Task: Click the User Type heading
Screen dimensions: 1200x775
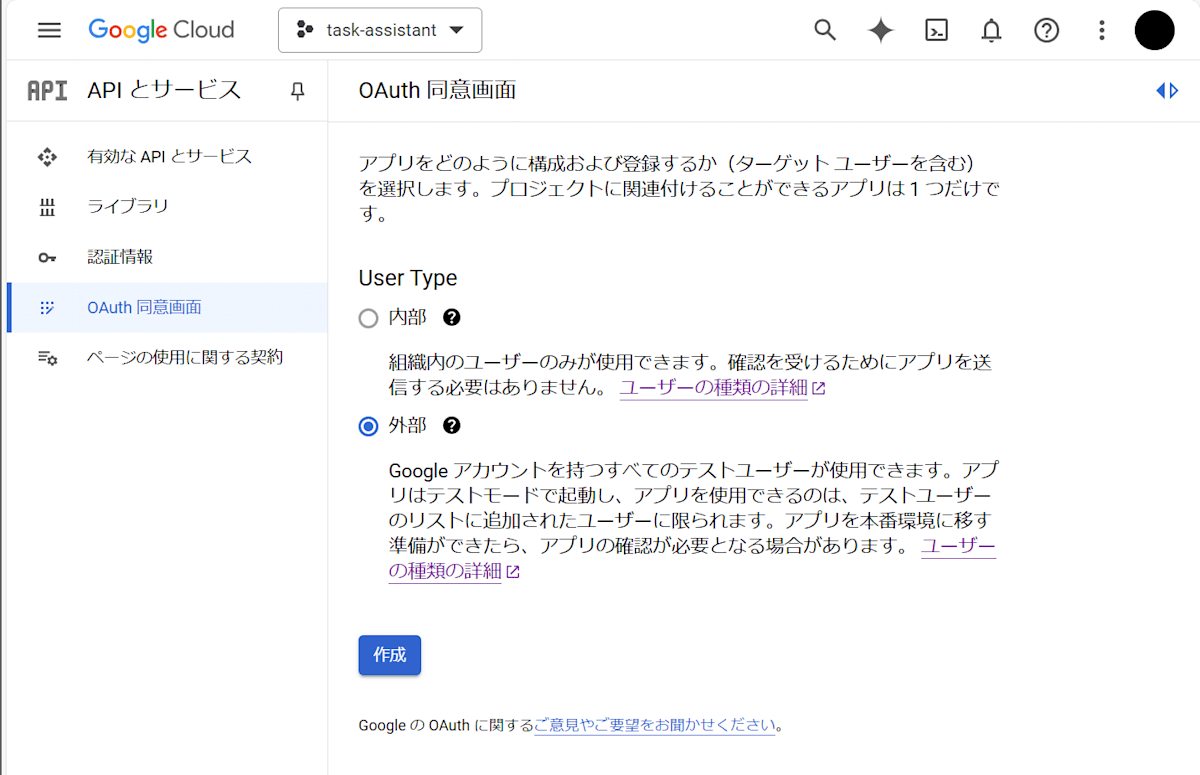Action: coord(408,278)
